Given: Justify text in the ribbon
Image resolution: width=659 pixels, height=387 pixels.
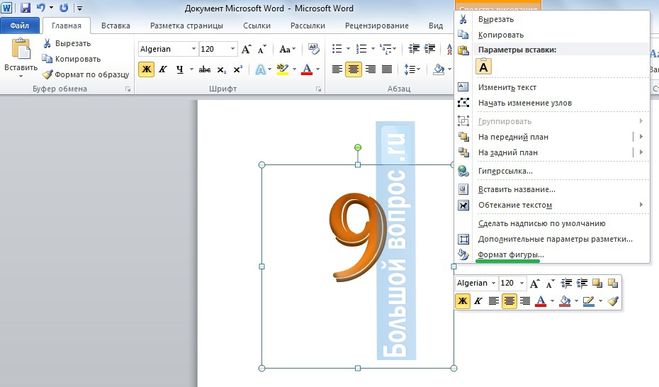Looking at the screenshot, I should tap(387, 69).
